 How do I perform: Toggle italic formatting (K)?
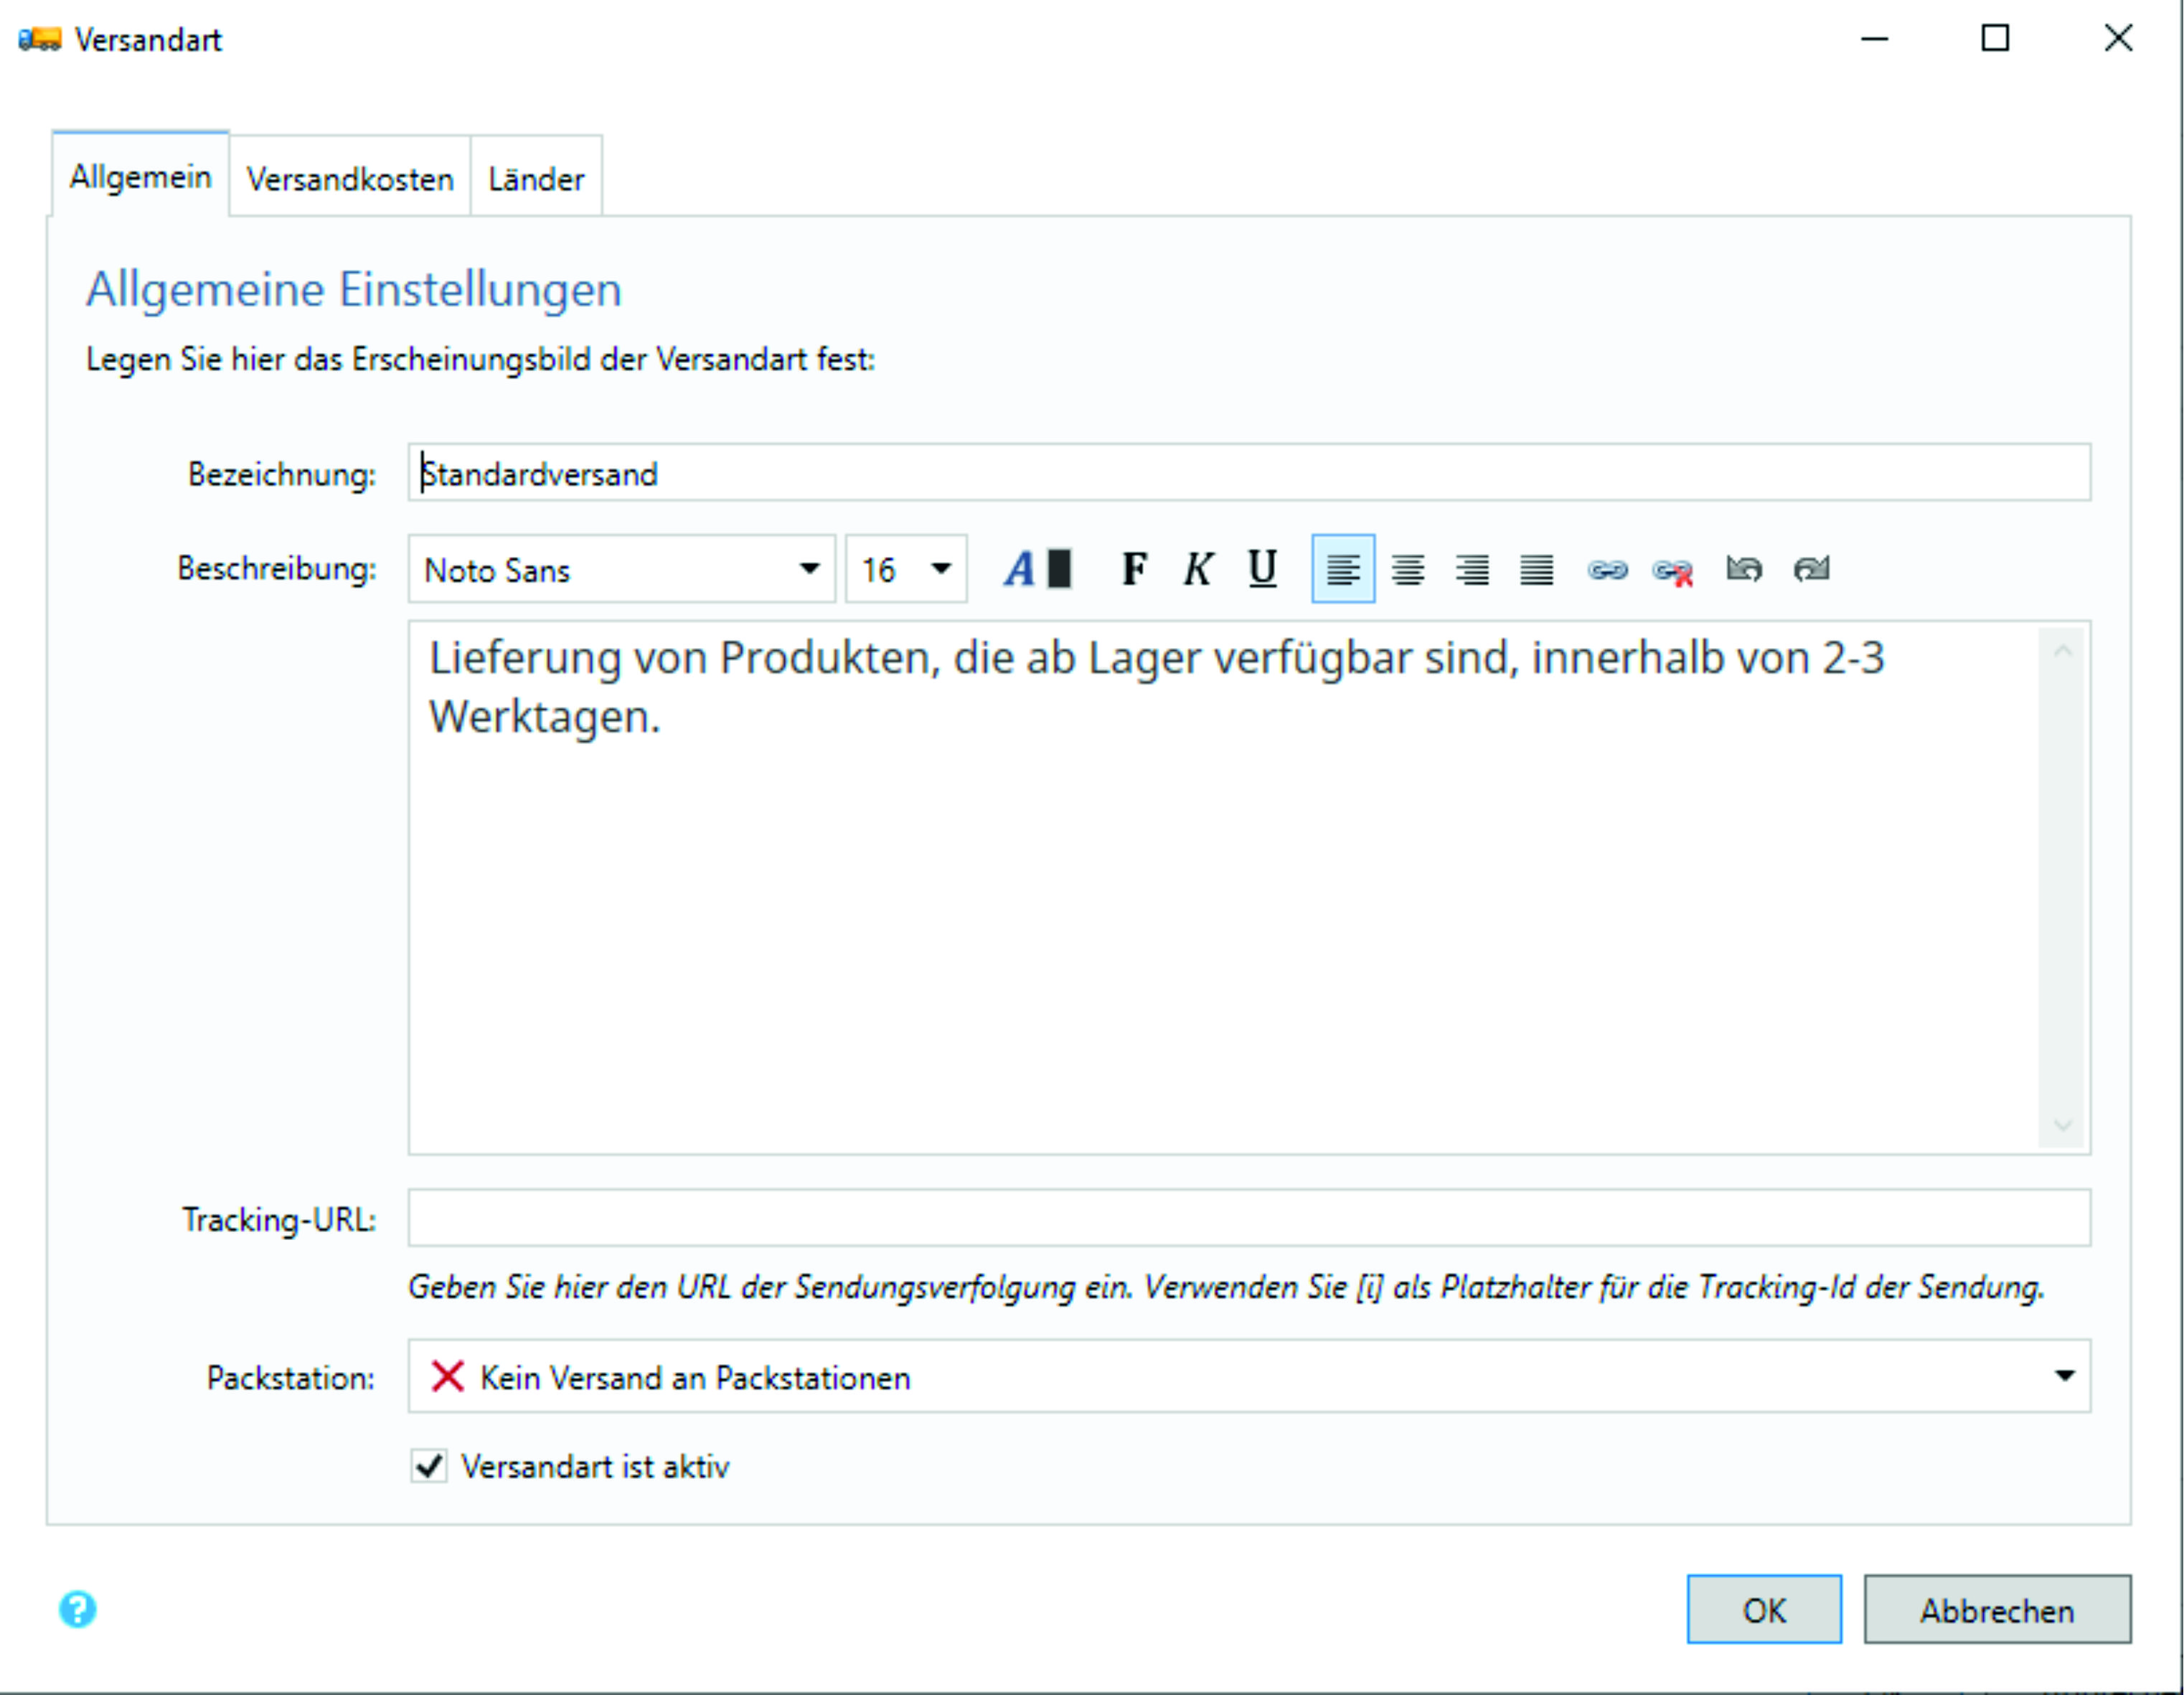[x=1198, y=569]
